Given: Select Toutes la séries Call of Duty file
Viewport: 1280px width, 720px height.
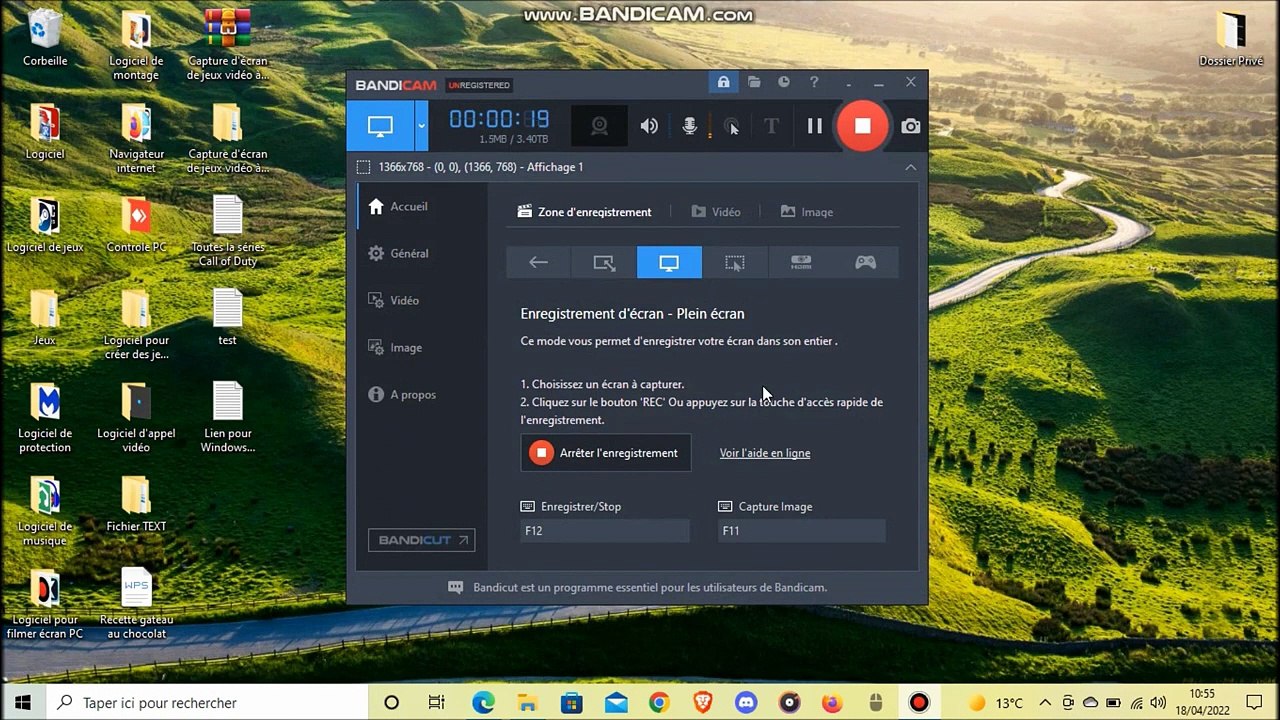Looking at the screenshot, I should point(228,232).
